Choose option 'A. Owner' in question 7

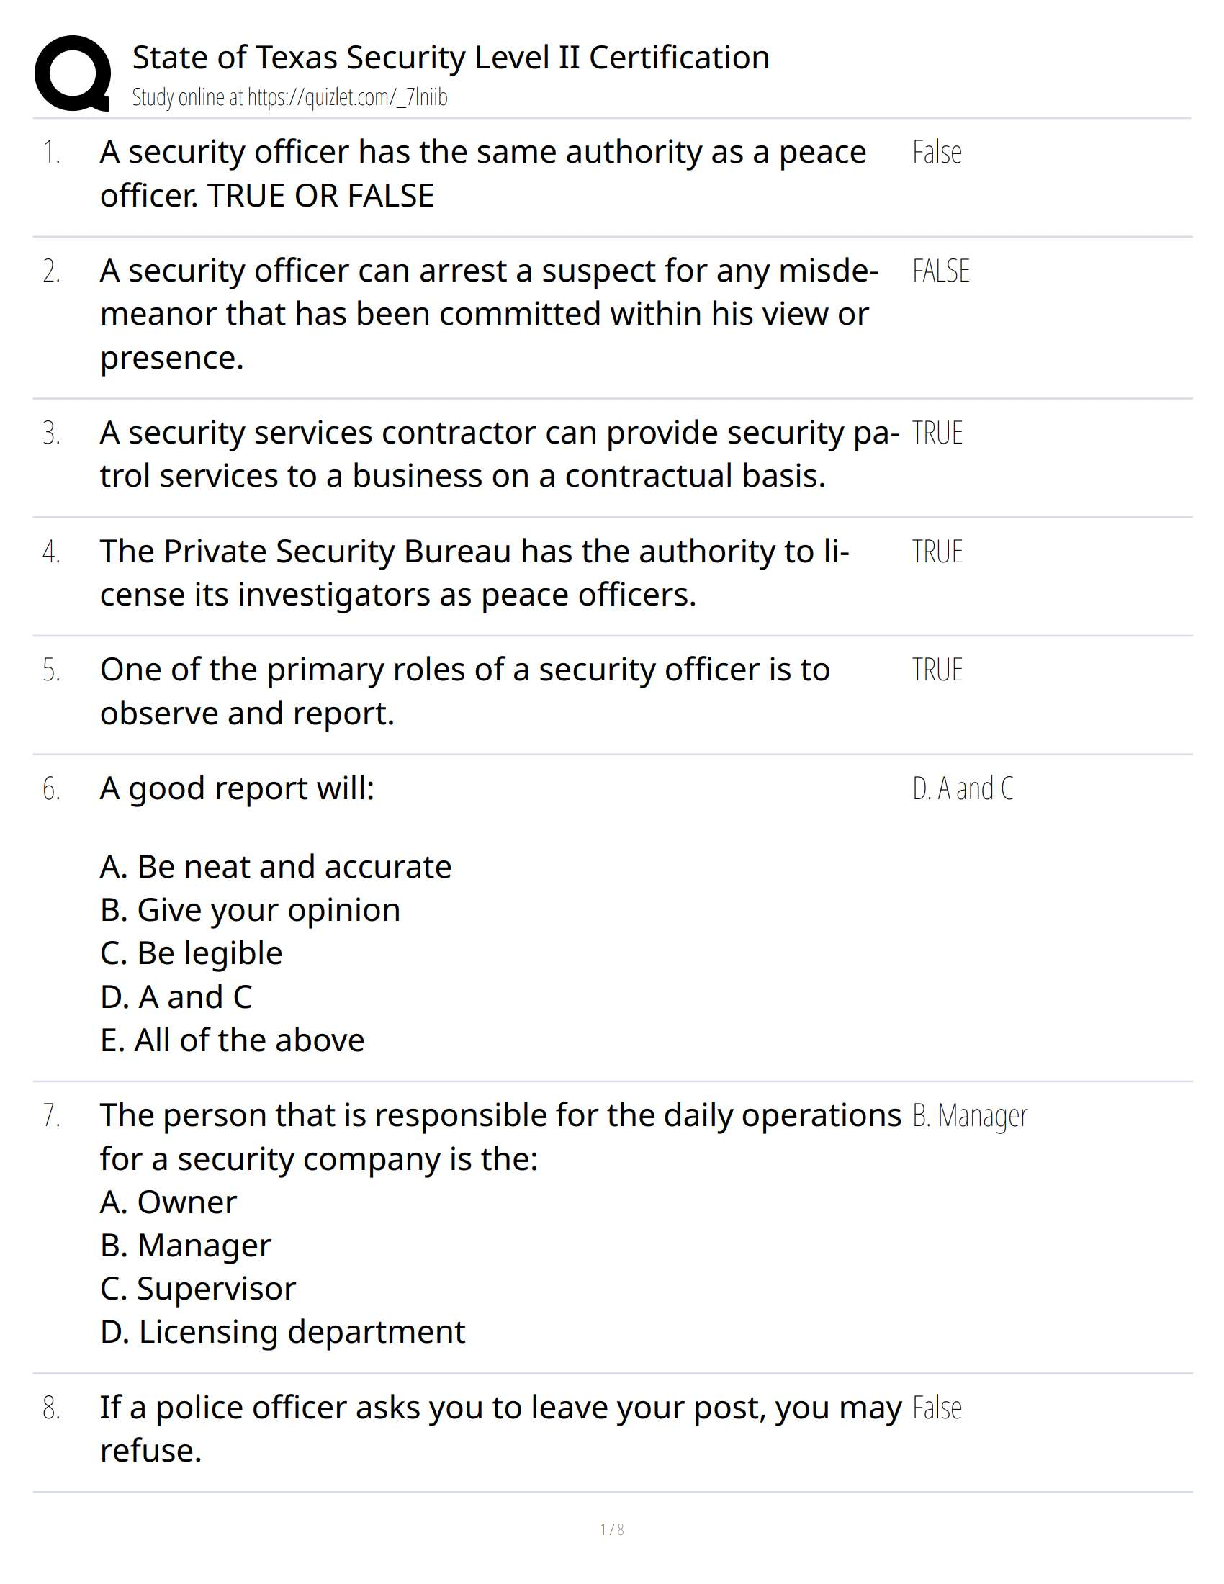click(168, 1202)
